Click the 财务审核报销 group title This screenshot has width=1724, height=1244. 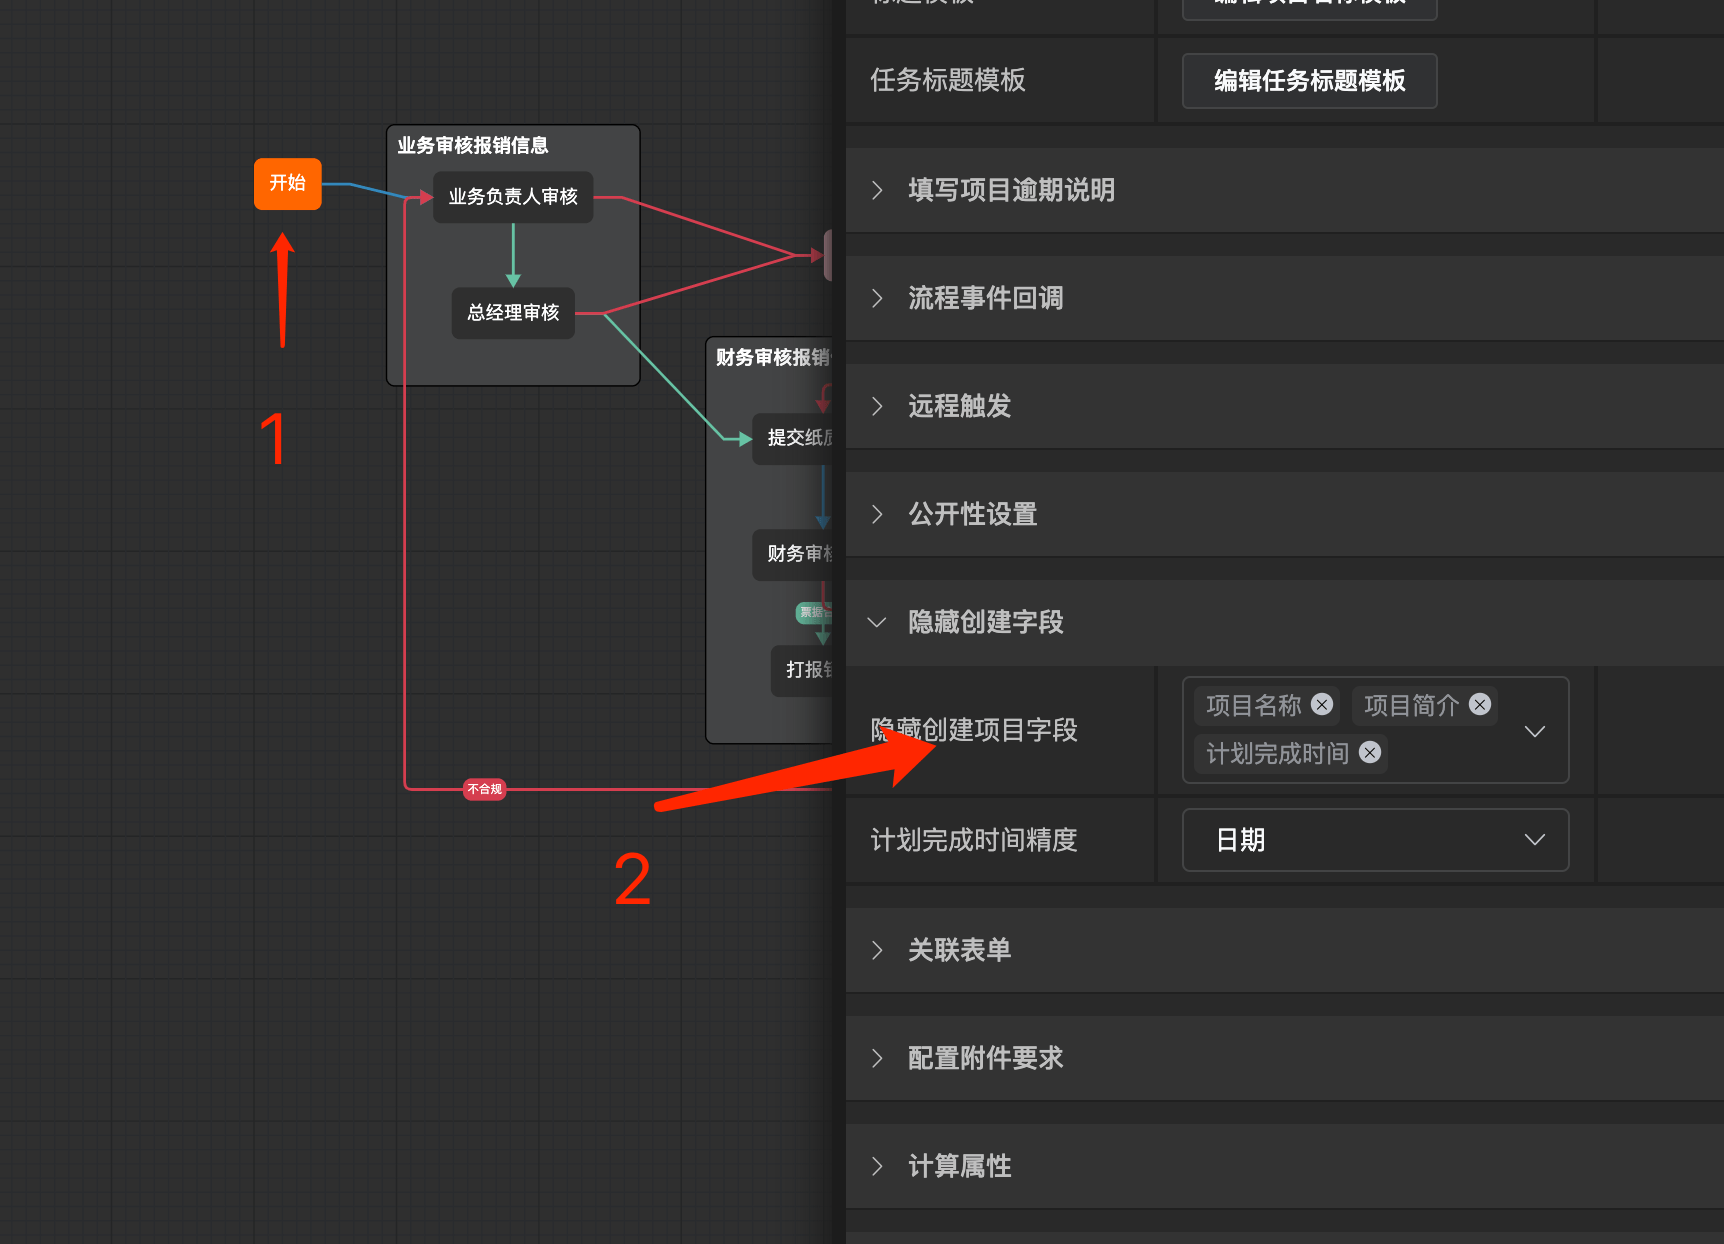coord(773,358)
